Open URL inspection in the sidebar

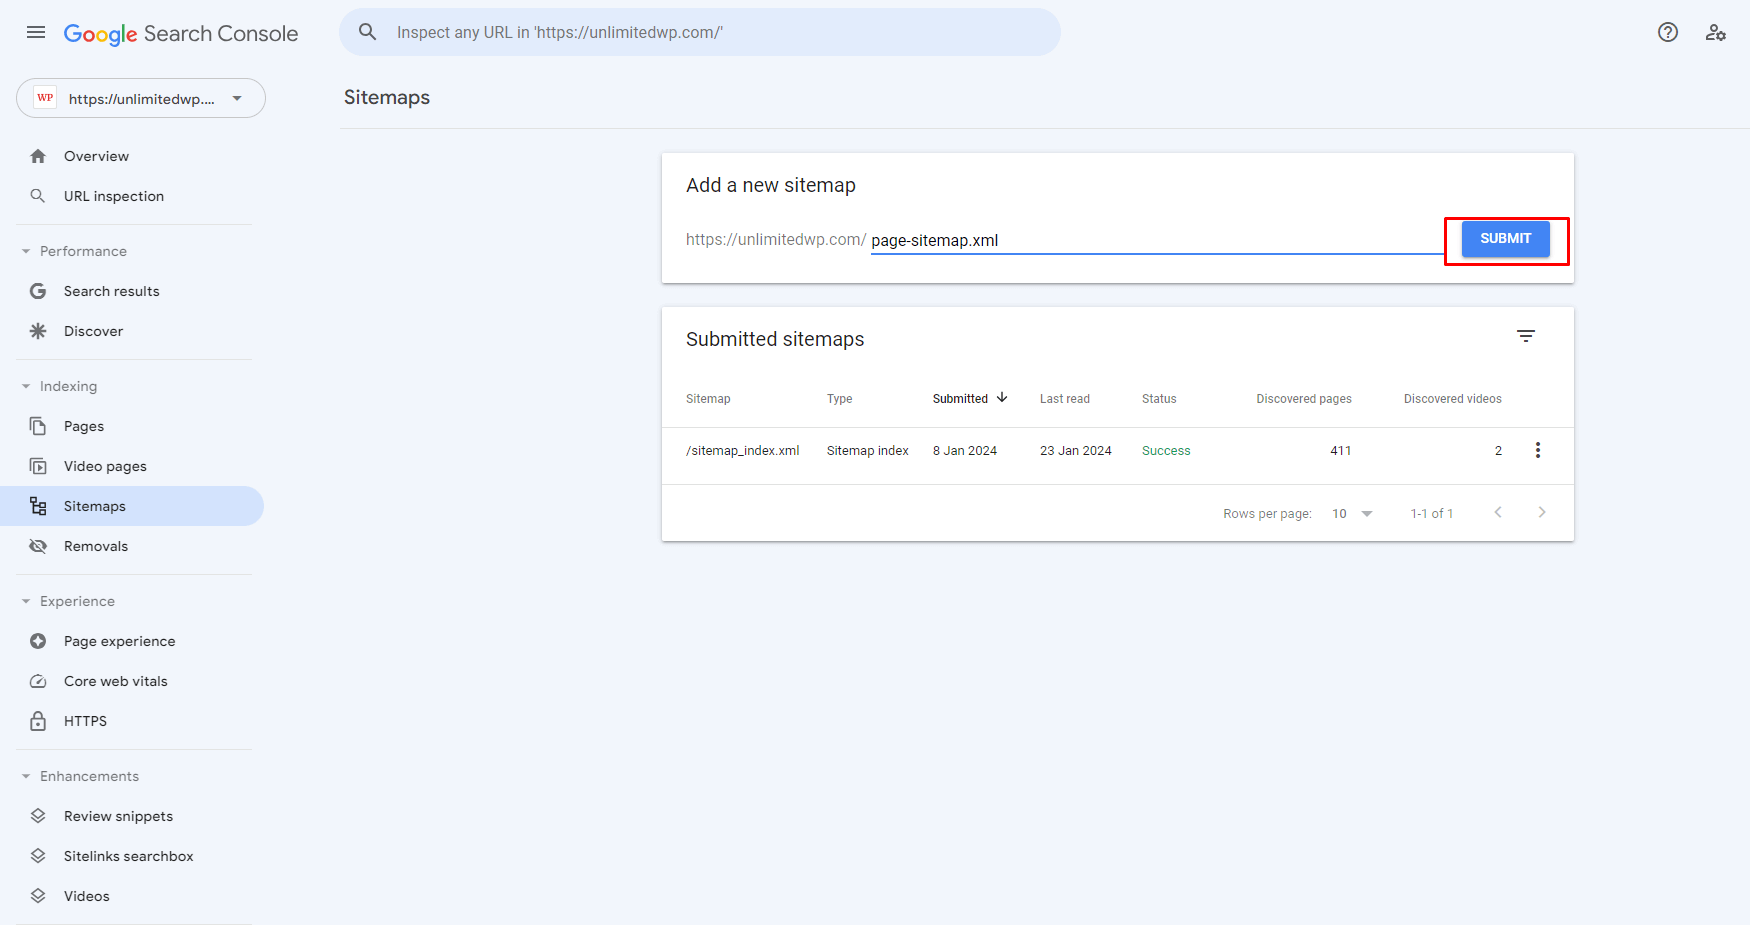point(132,196)
